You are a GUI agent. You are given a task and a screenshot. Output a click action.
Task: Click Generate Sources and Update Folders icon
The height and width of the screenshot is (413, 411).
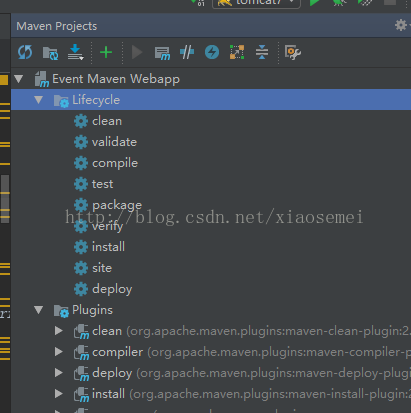coord(50,53)
